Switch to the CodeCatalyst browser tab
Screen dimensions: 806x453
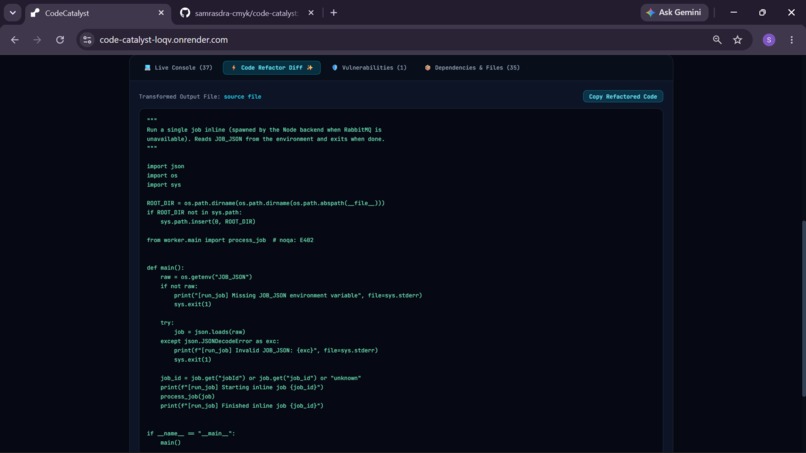pos(98,13)
